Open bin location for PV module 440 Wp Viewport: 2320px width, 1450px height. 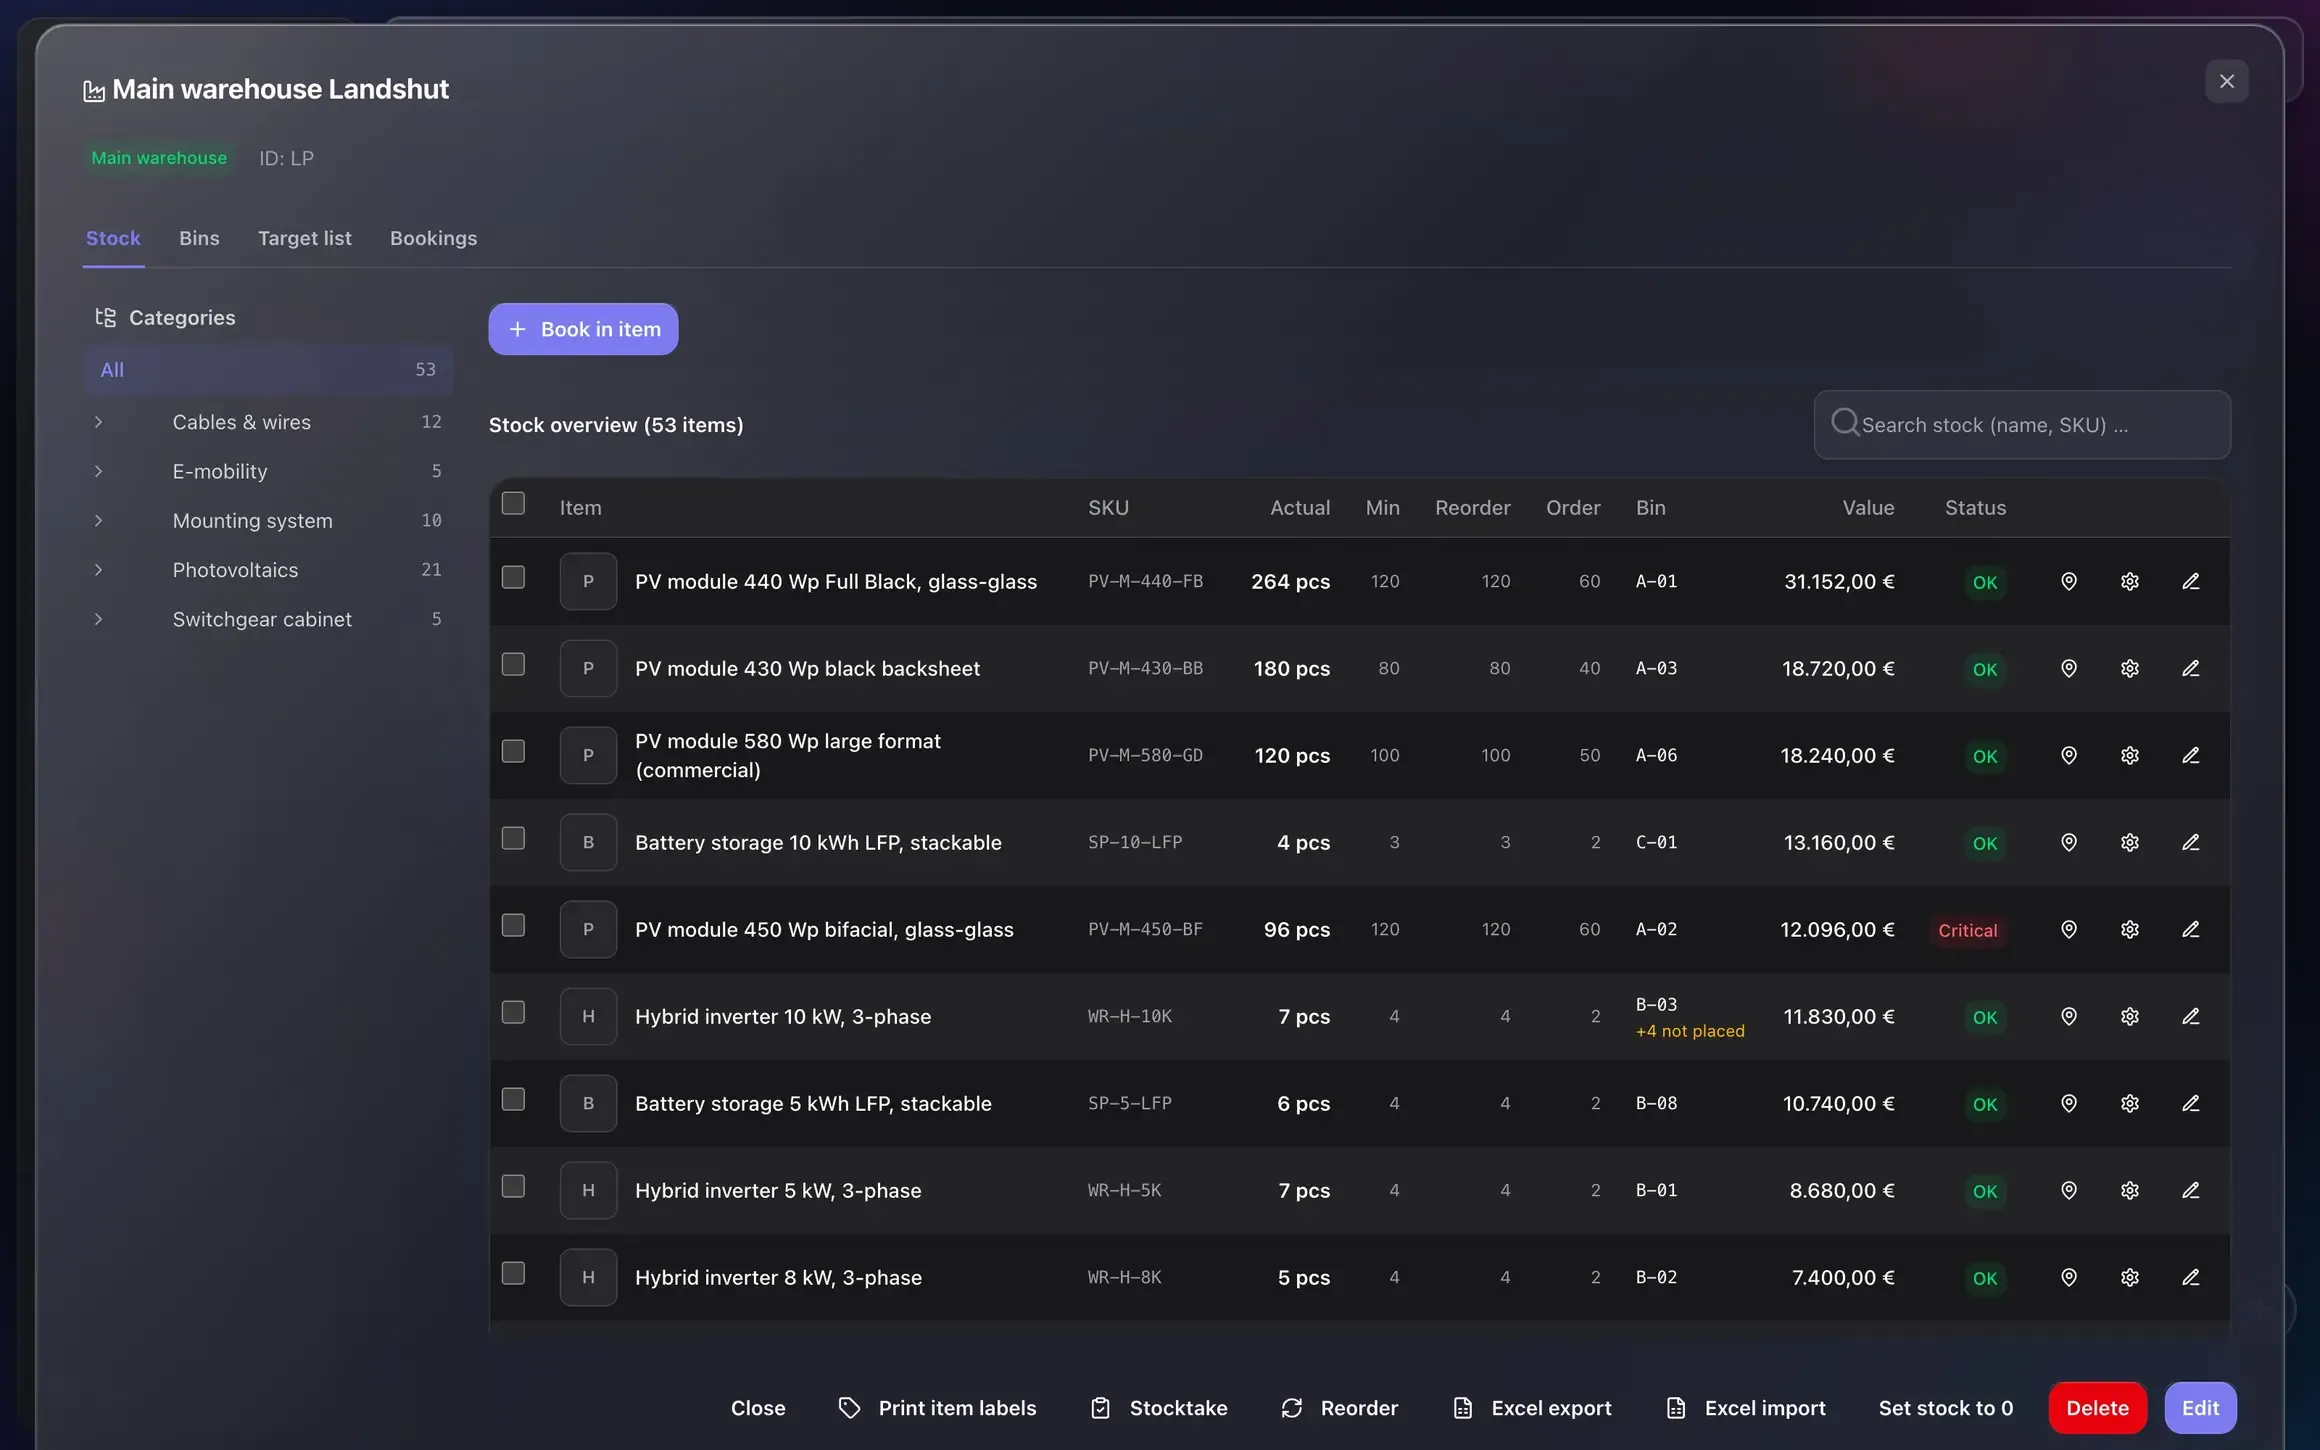2069,581
